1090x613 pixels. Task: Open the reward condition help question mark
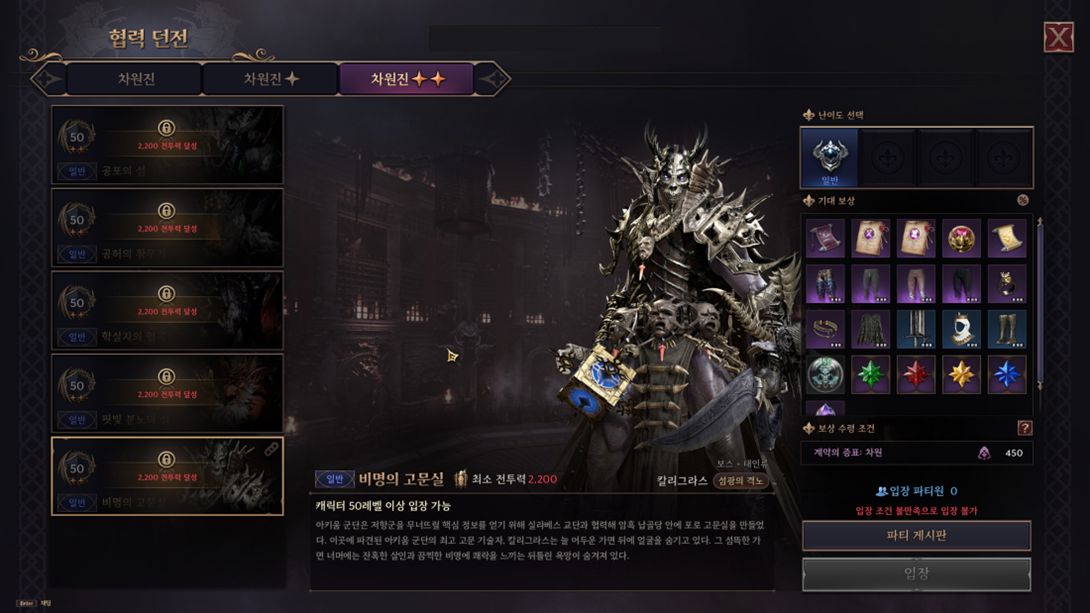point(1024,428)
